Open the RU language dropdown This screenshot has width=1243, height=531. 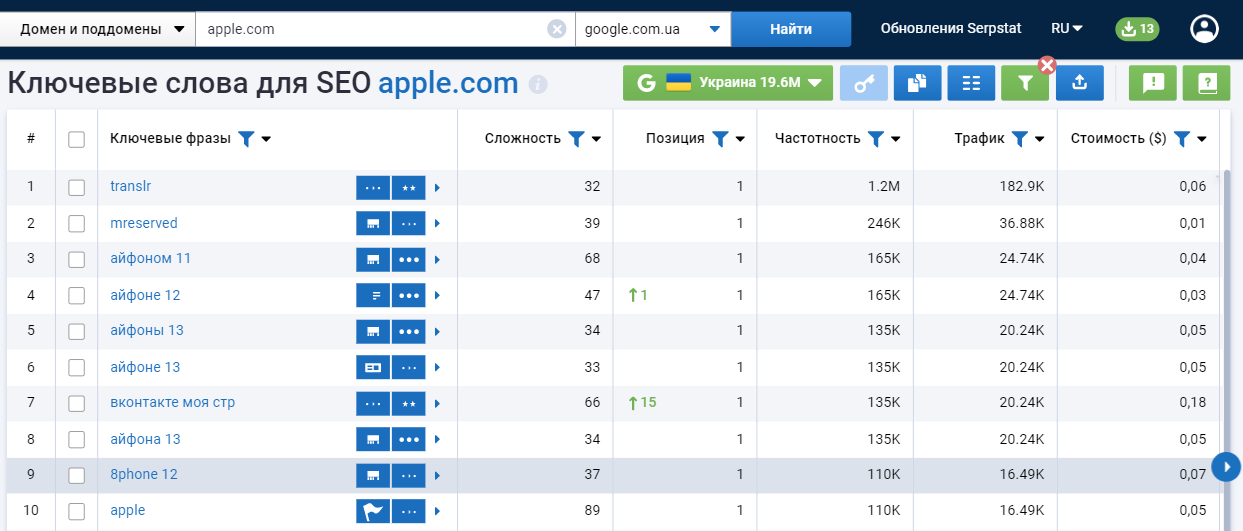1067,29
